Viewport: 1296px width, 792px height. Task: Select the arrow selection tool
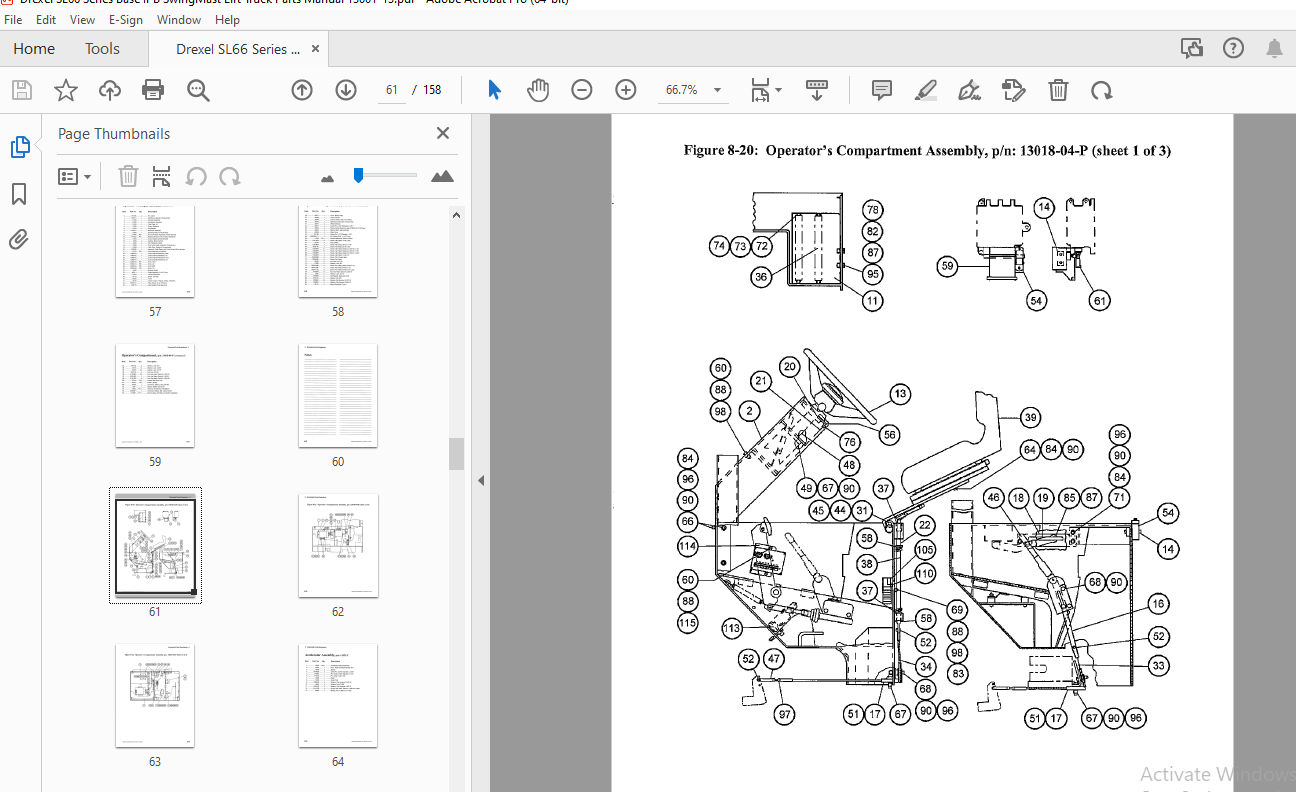494,90
